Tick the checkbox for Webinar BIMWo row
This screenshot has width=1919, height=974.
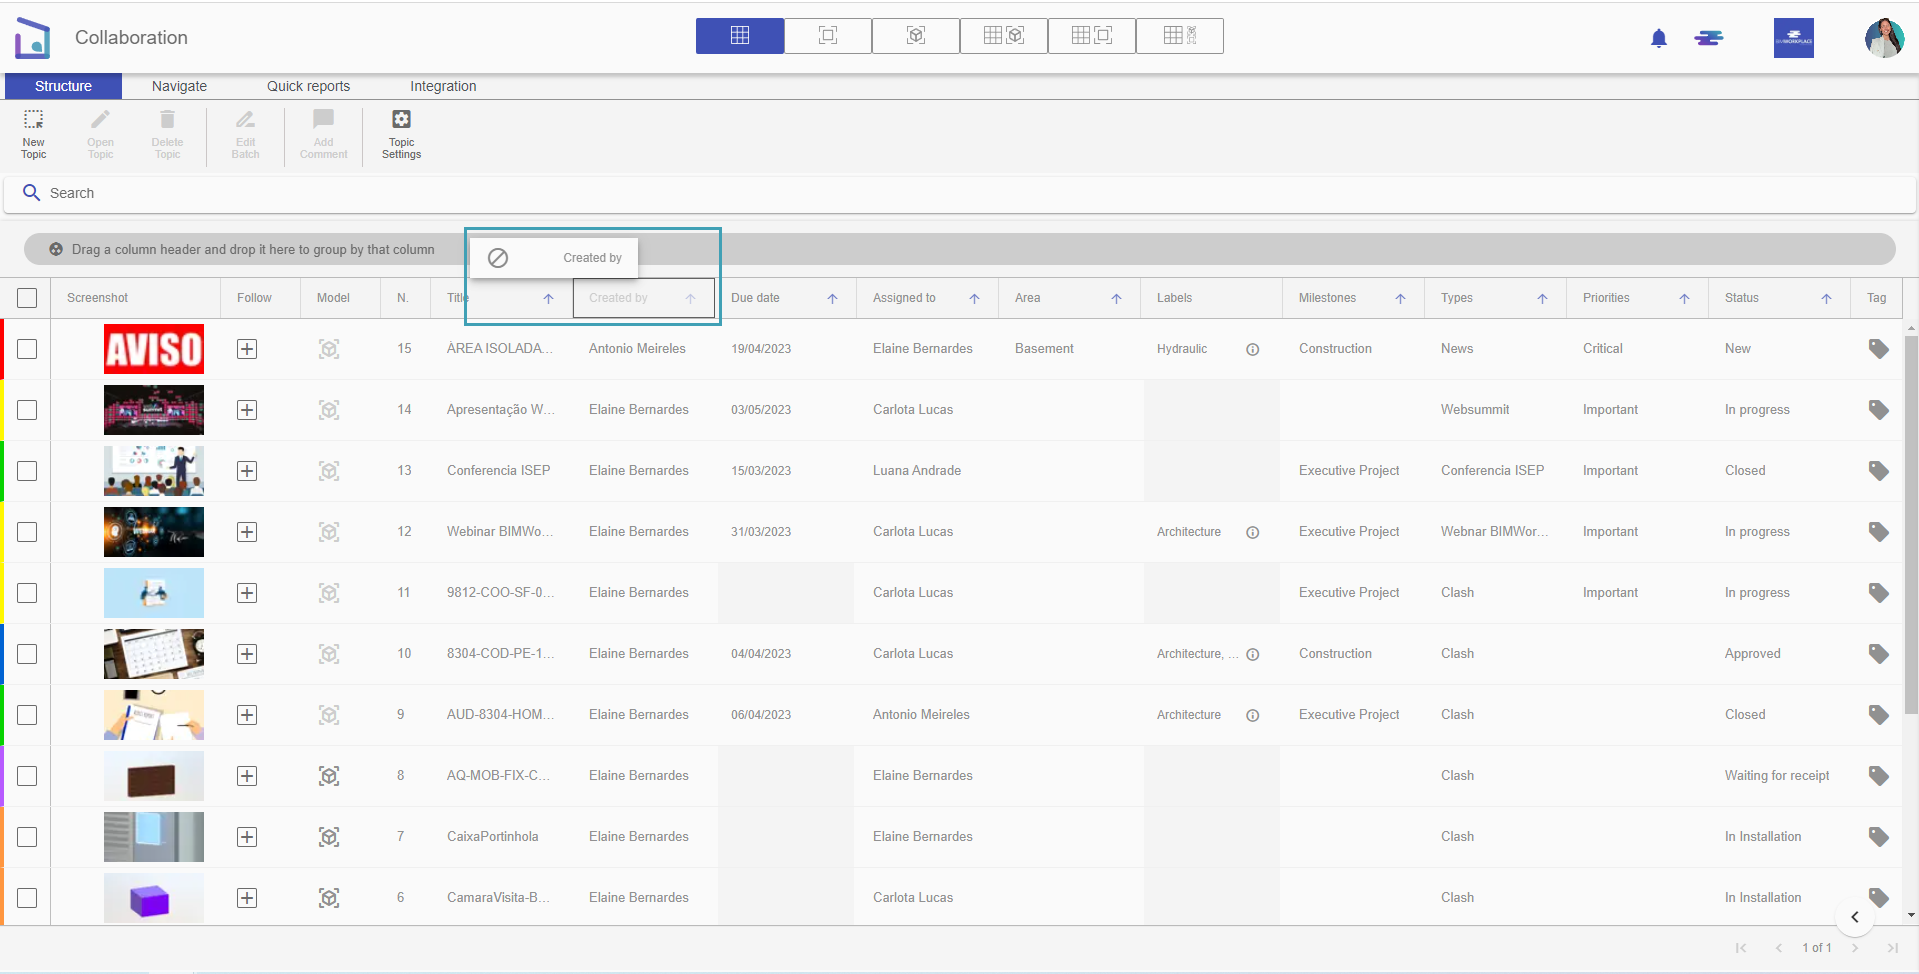tap(27, 532)
